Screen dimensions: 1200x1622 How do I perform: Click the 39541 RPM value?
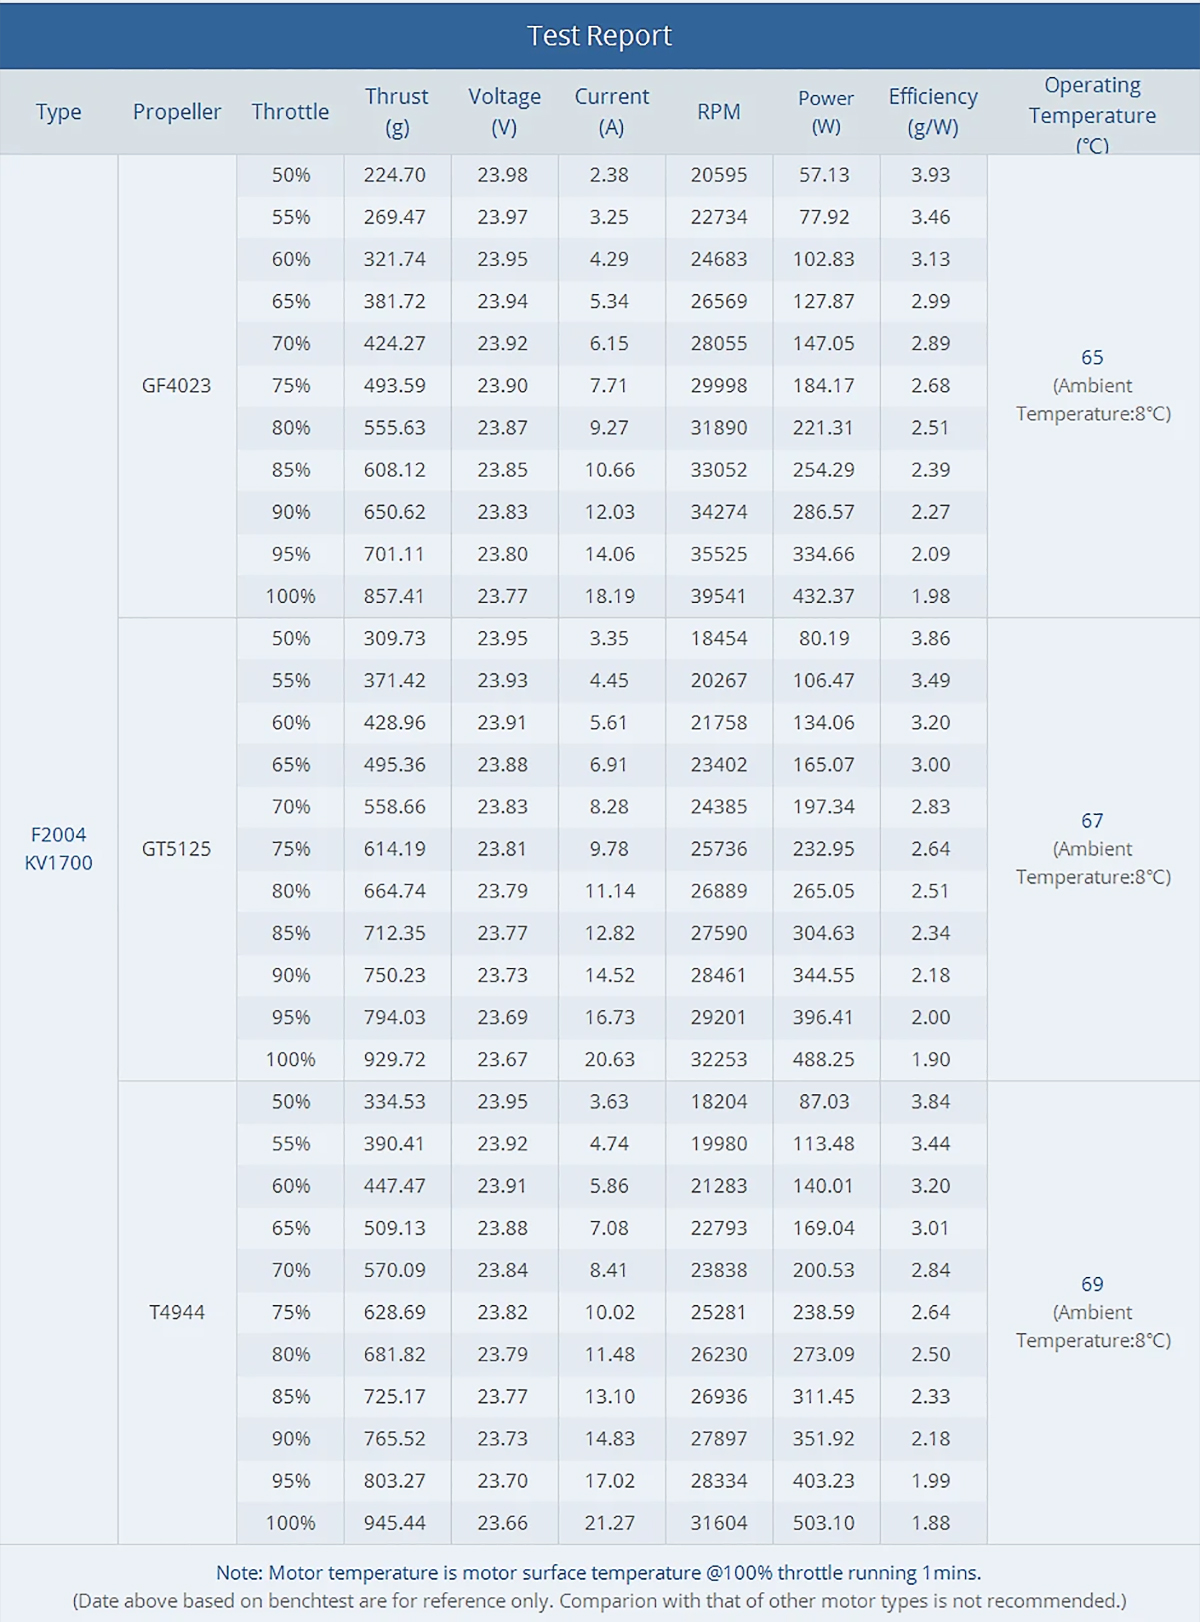718,596
